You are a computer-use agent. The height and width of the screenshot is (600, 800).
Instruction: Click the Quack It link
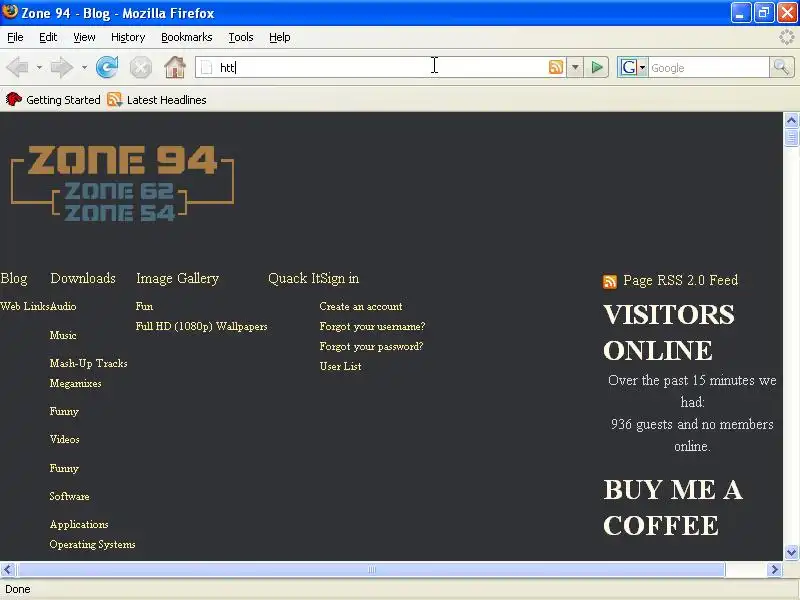pos(295,279)
